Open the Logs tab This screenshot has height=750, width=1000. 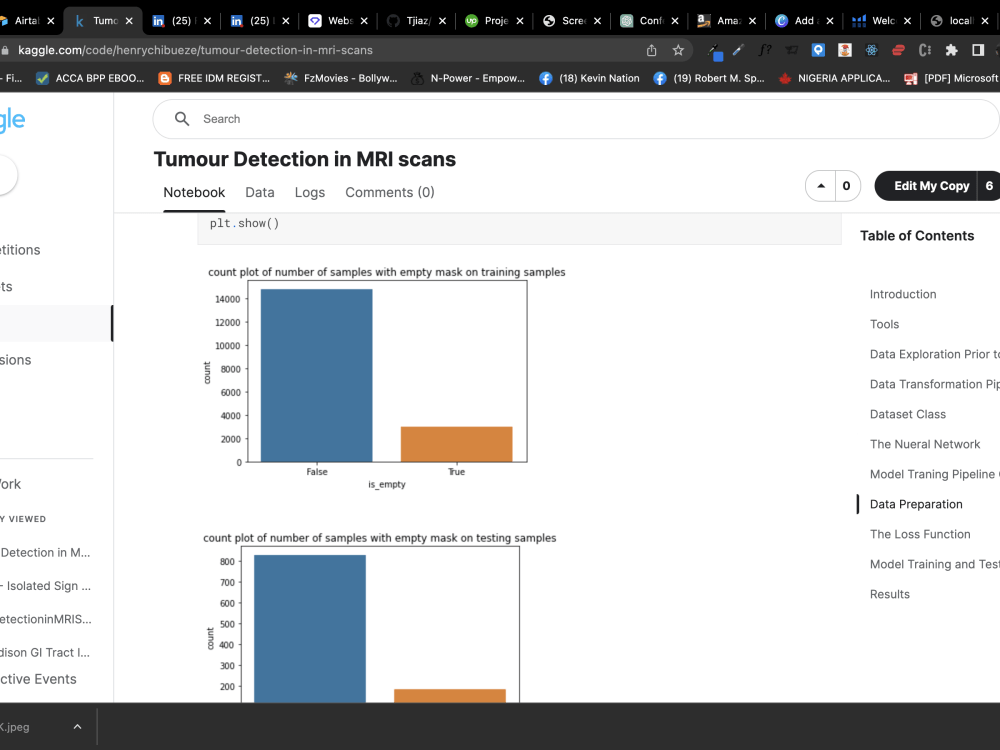[x=310, y=193]
